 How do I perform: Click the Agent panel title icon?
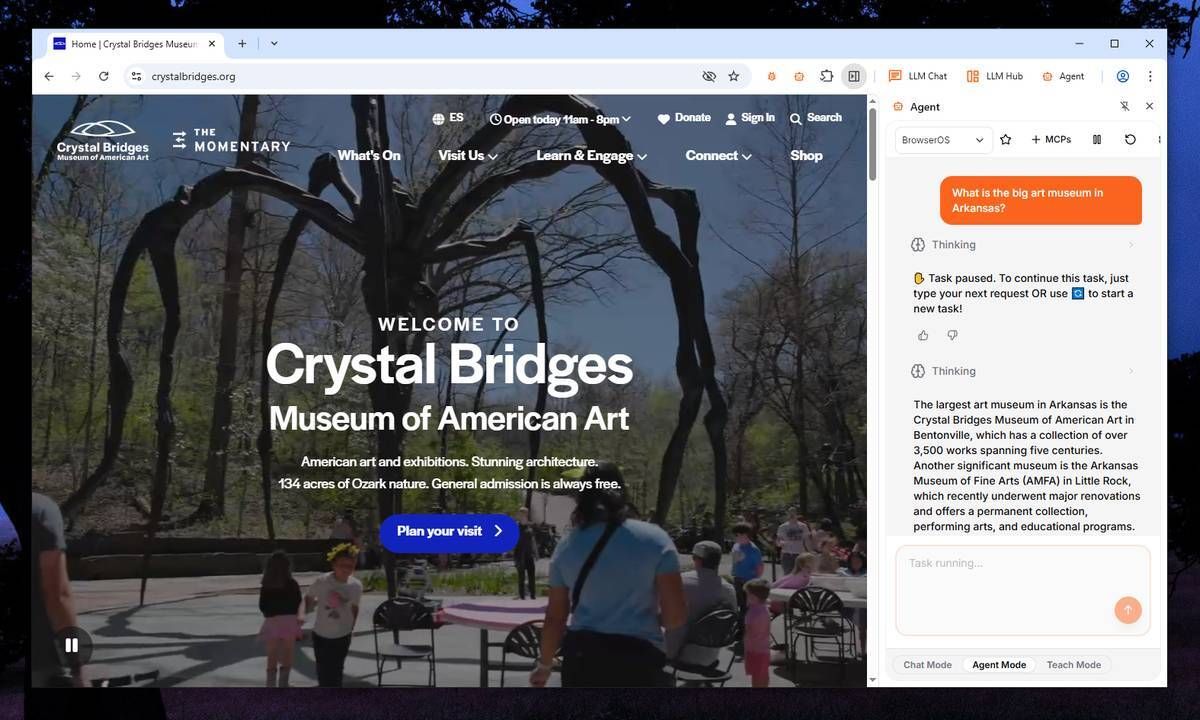[x=898, y=107]
